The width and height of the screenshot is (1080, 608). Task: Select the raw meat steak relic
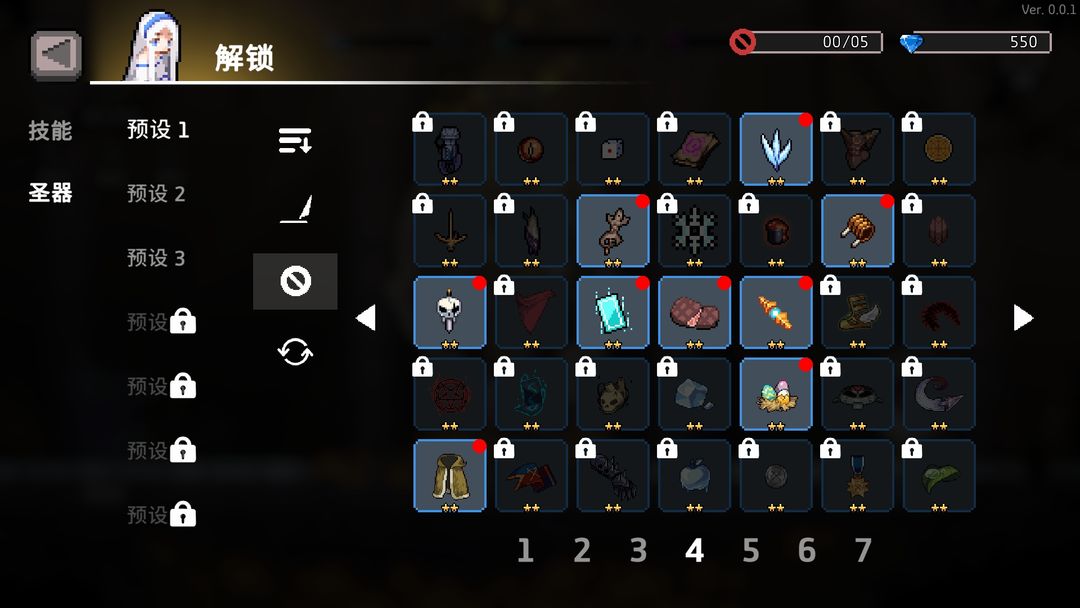click(x=694, y=312)
